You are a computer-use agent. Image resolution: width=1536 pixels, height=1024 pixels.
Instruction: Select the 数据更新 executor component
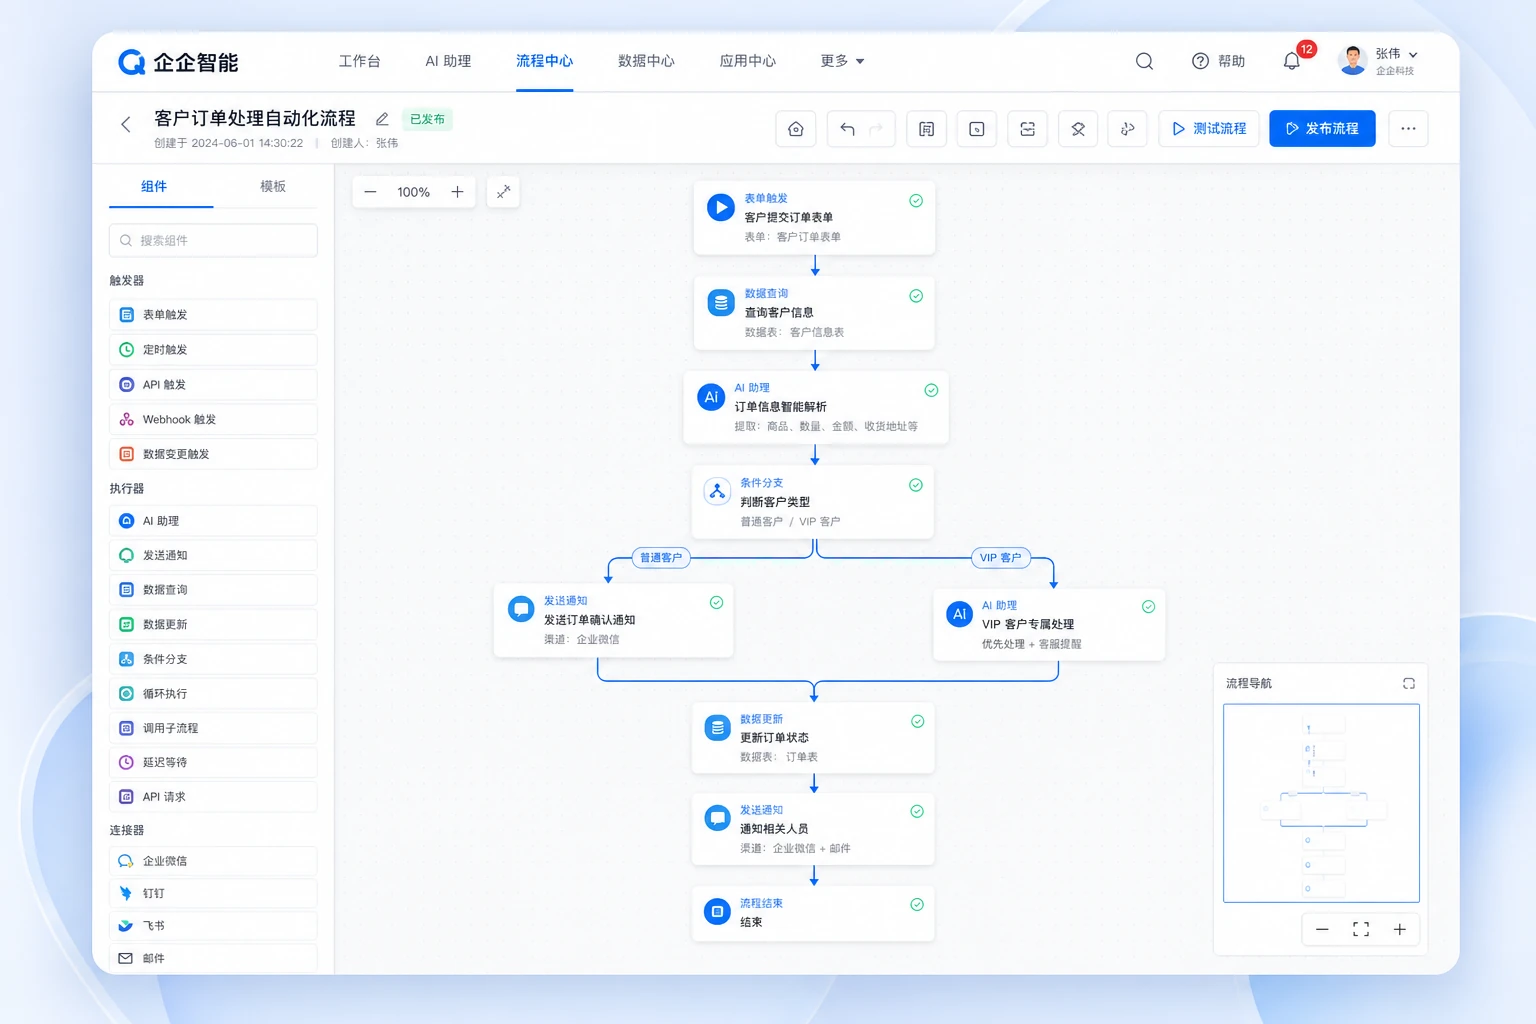pos(213,624)
